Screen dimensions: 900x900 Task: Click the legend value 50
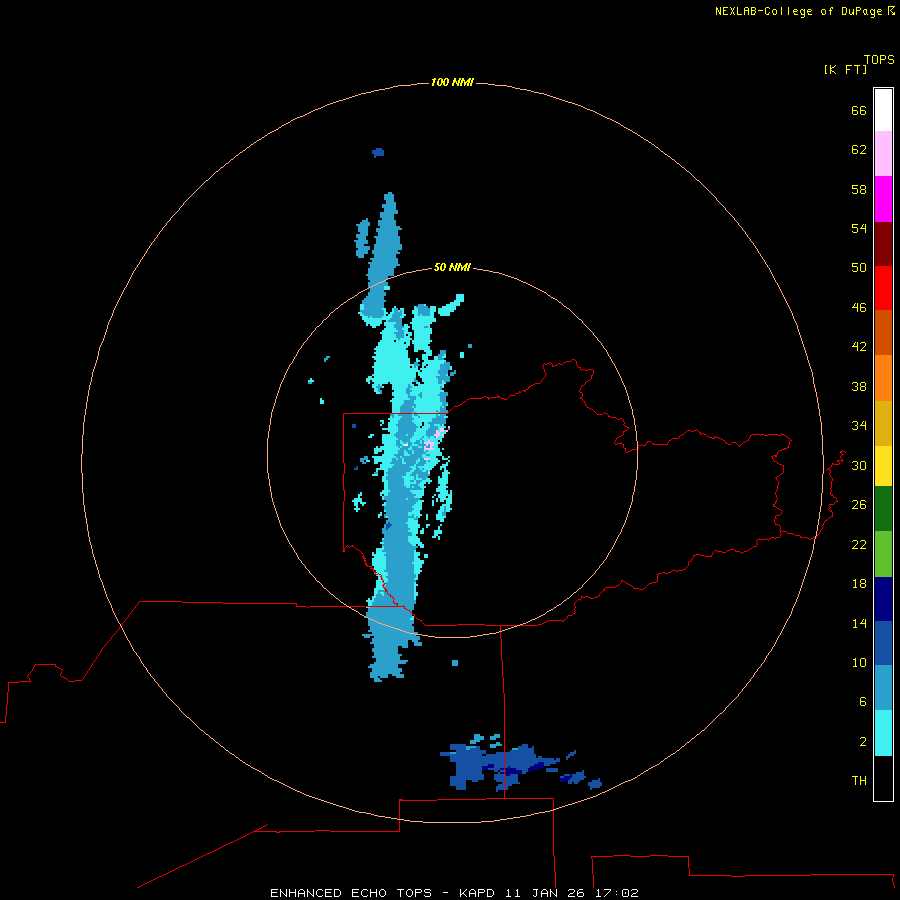pos(859,268)
